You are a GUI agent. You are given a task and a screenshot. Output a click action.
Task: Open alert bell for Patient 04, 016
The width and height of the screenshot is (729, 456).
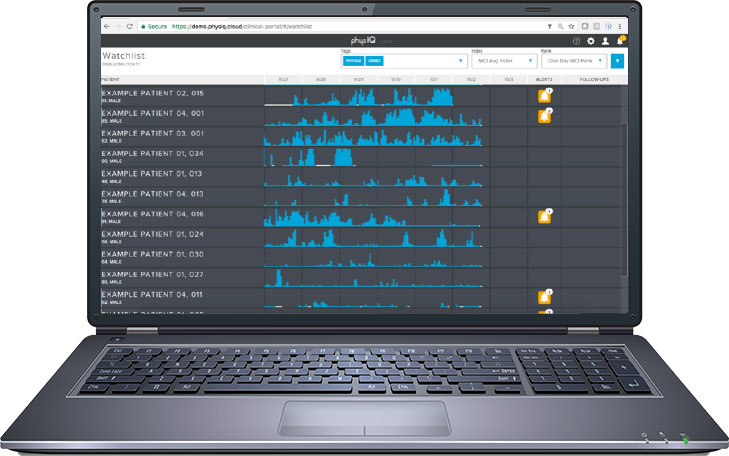[x=544, y=217]
